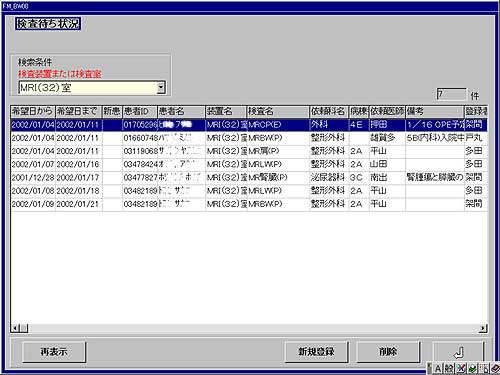Click the 希望日まで column header
500x375 pixels.
click(78, 111)
